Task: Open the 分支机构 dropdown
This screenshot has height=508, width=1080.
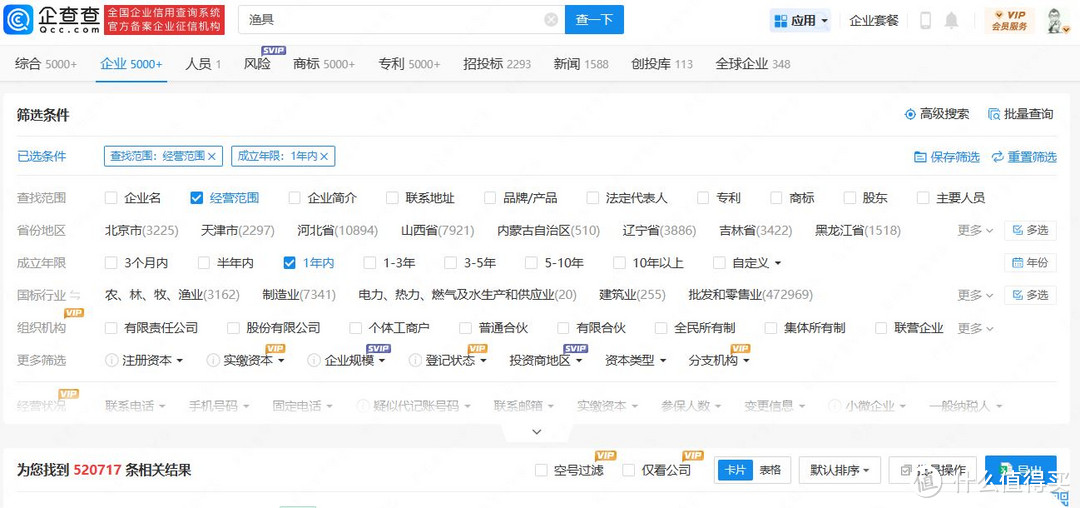Action: (x=719, y=360)
